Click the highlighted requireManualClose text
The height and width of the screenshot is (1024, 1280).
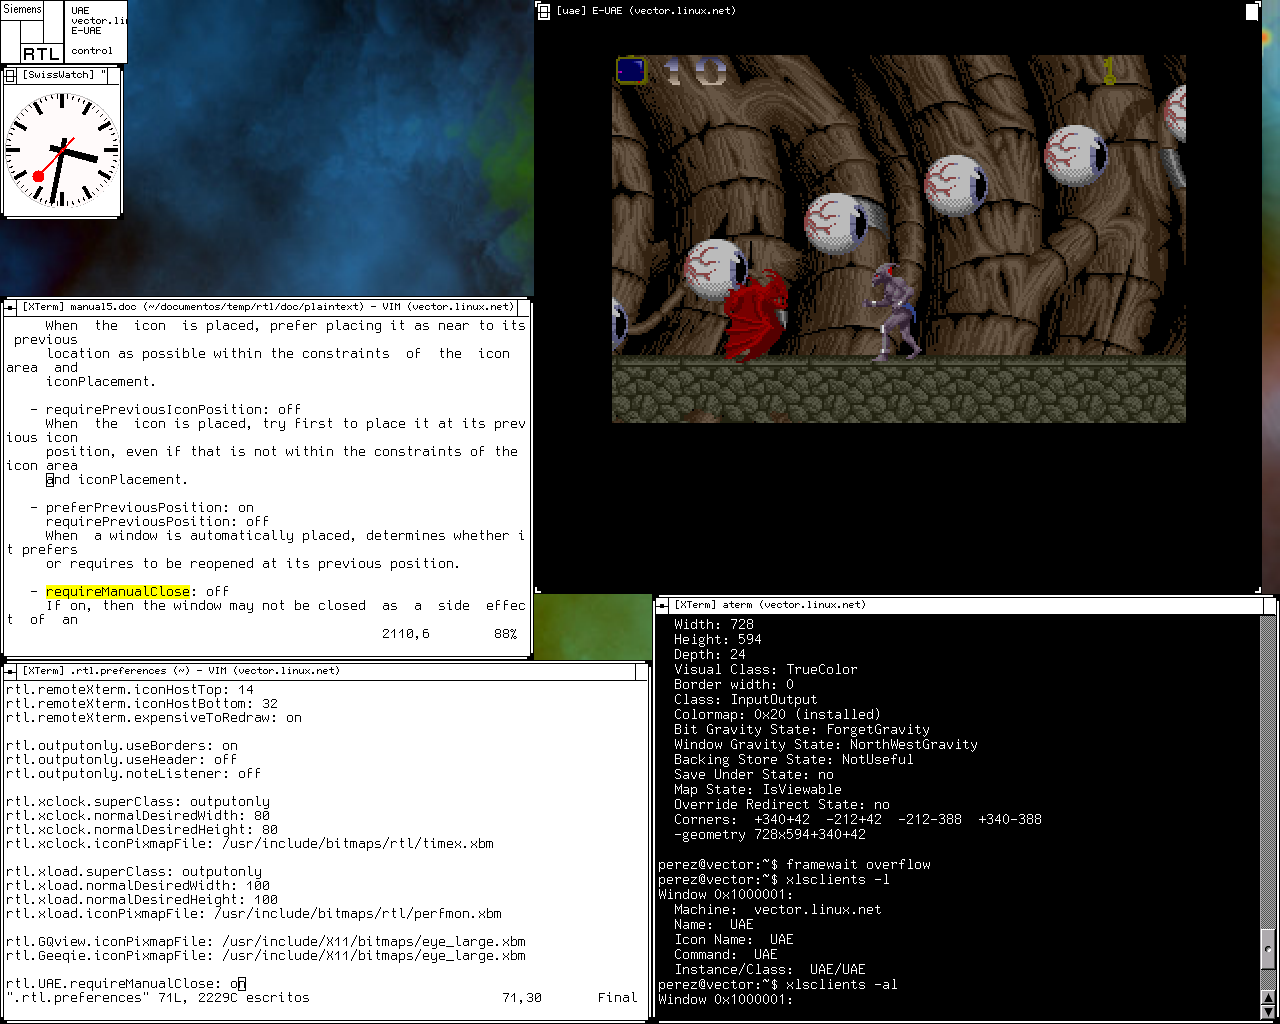click(x=117, y=592)
